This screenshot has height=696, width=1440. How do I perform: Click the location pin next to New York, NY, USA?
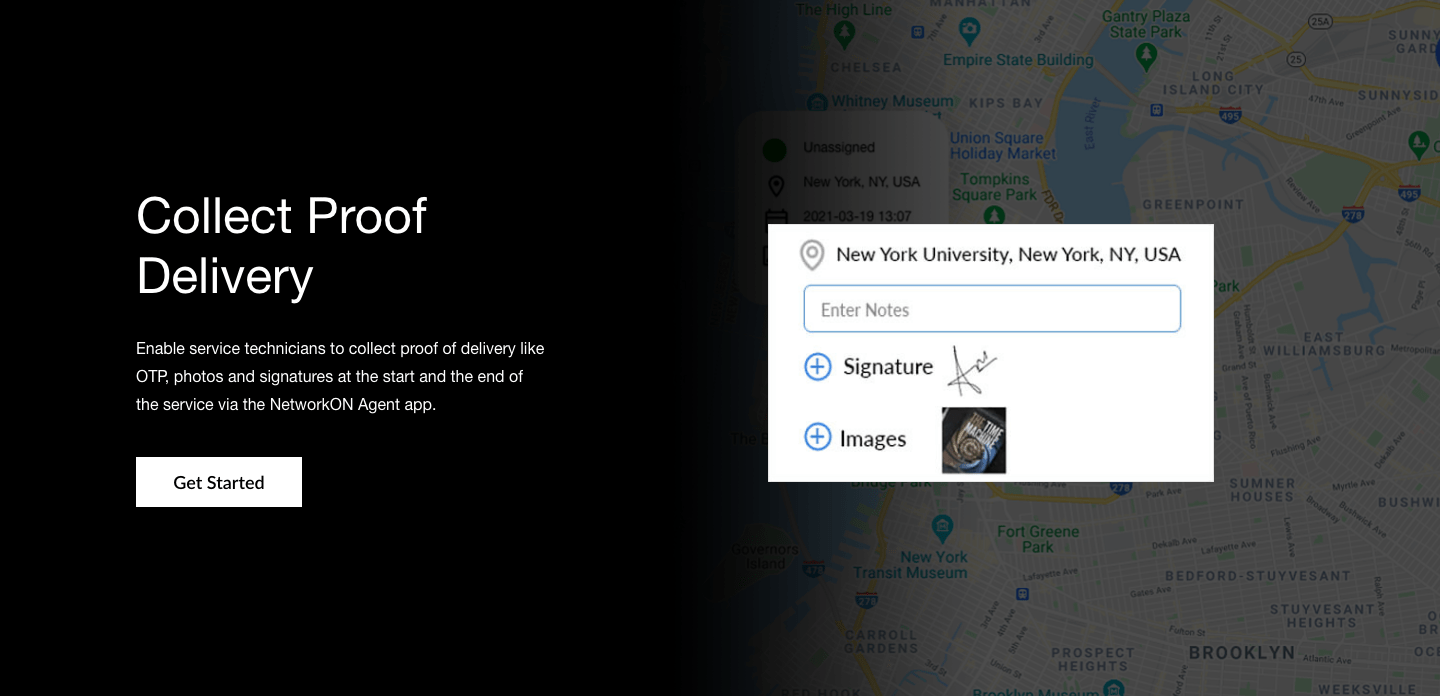point(775,186)
